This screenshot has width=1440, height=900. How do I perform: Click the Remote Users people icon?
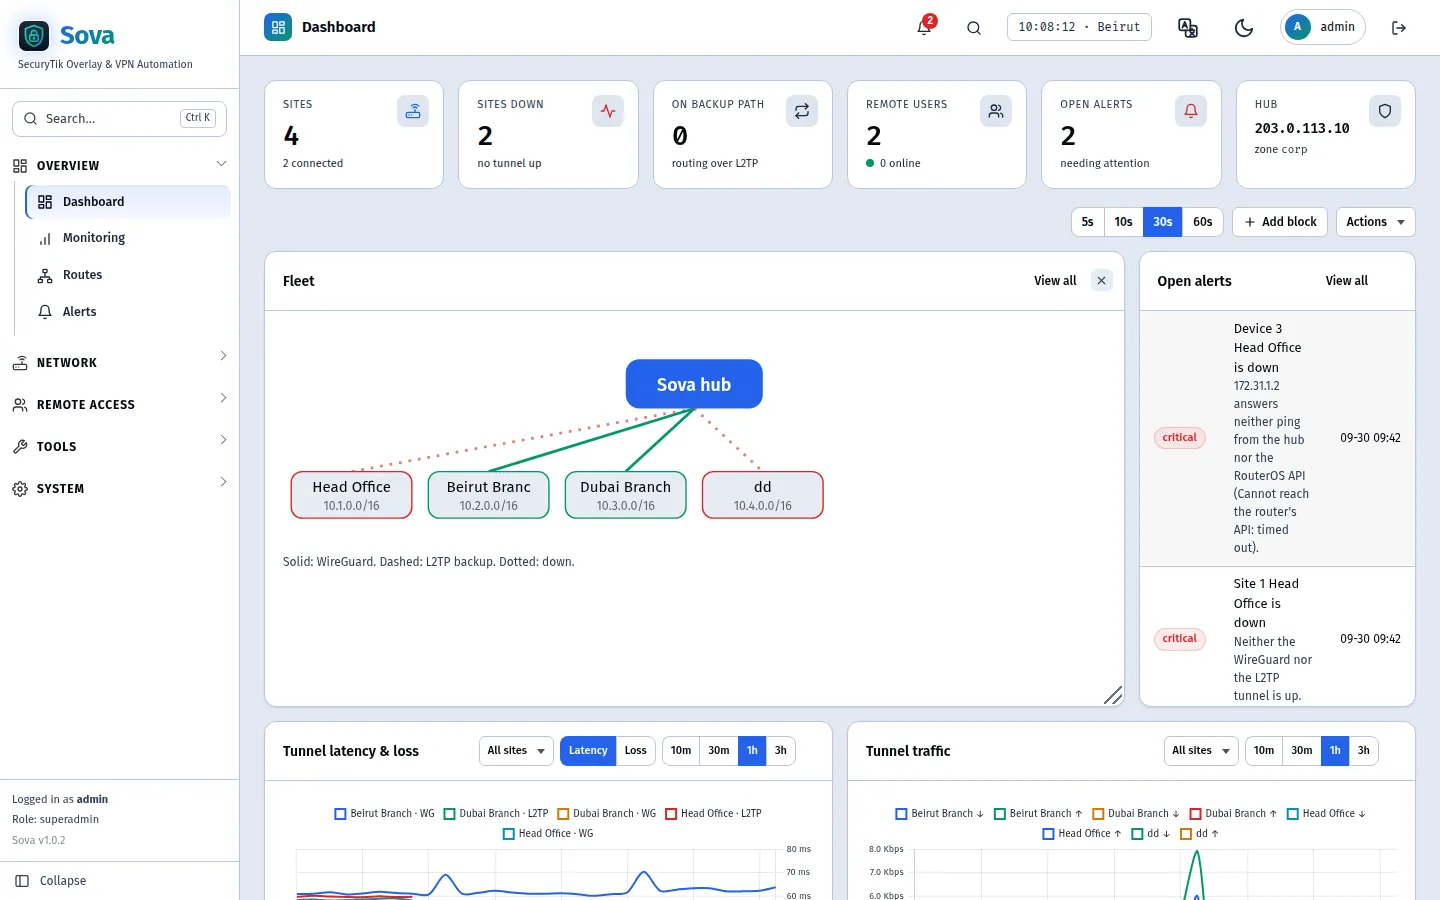pyautogui.click(x=996, y=111)
